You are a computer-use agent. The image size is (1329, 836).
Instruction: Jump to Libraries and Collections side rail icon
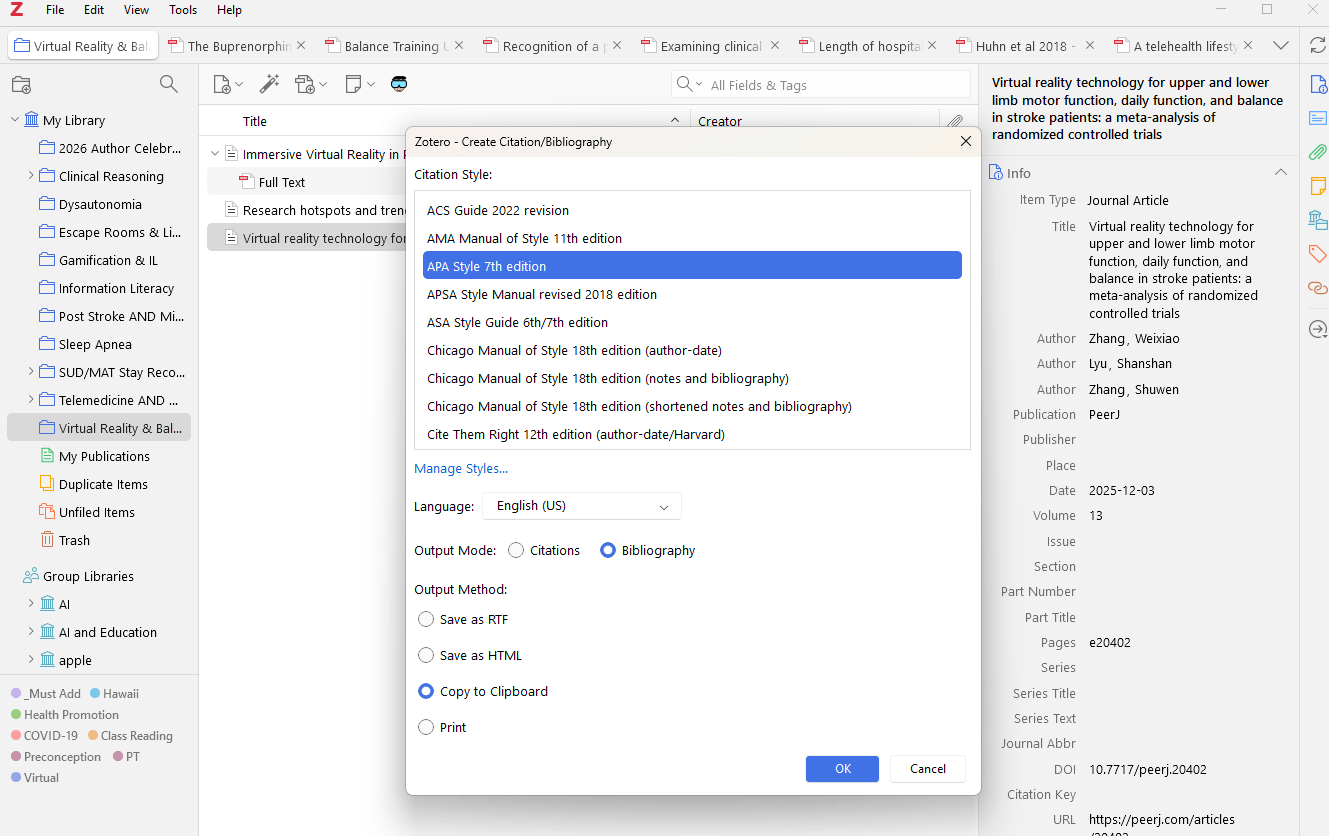click(1317, 220)
